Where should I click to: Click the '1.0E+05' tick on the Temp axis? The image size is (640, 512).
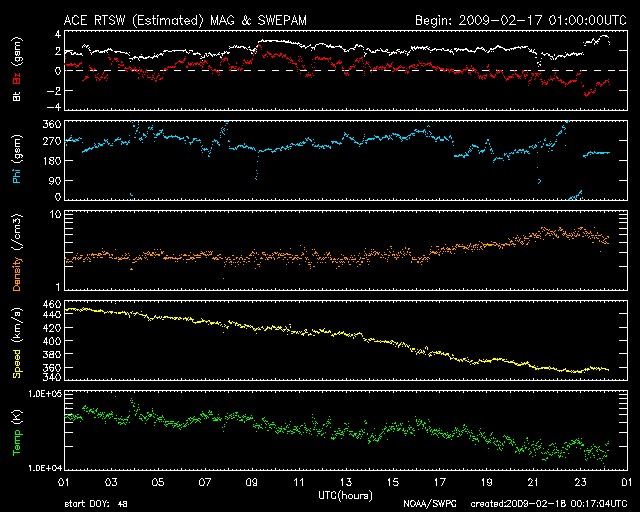pyautogui.click(x=45, y=393)
